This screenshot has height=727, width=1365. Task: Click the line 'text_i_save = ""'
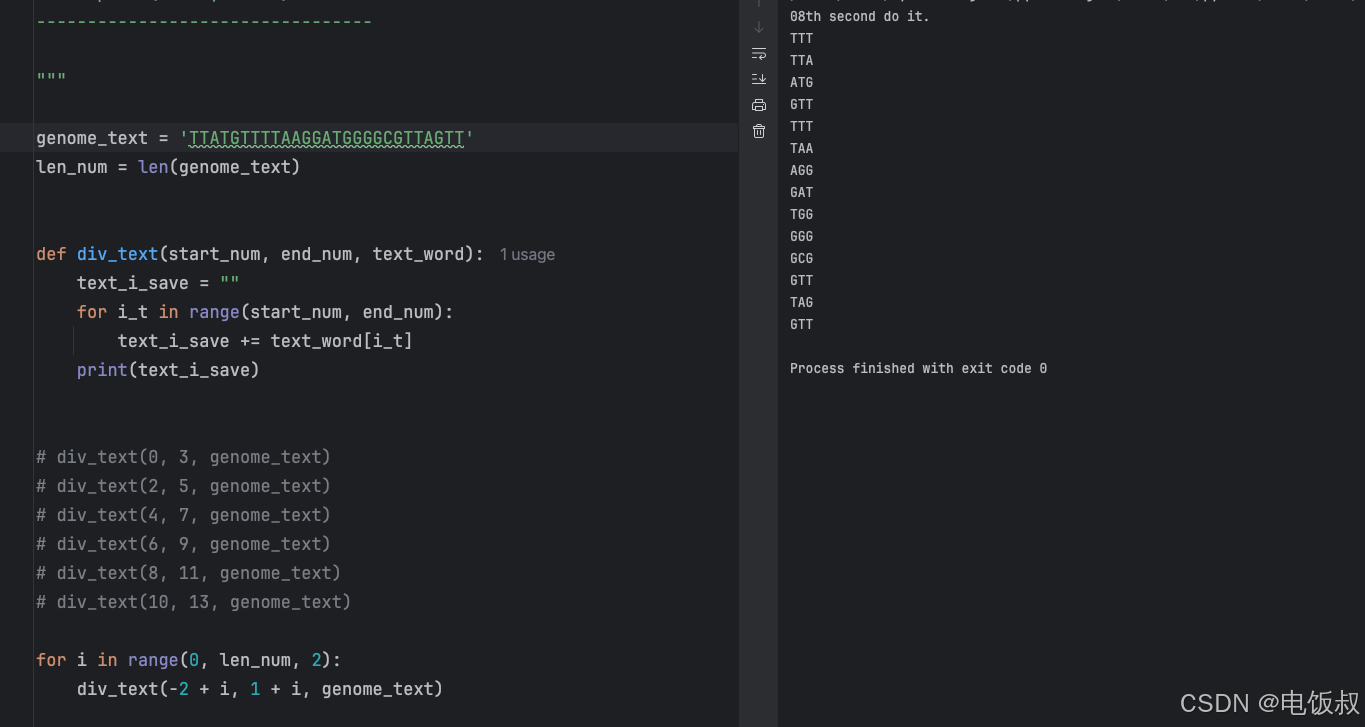(158, 283)
